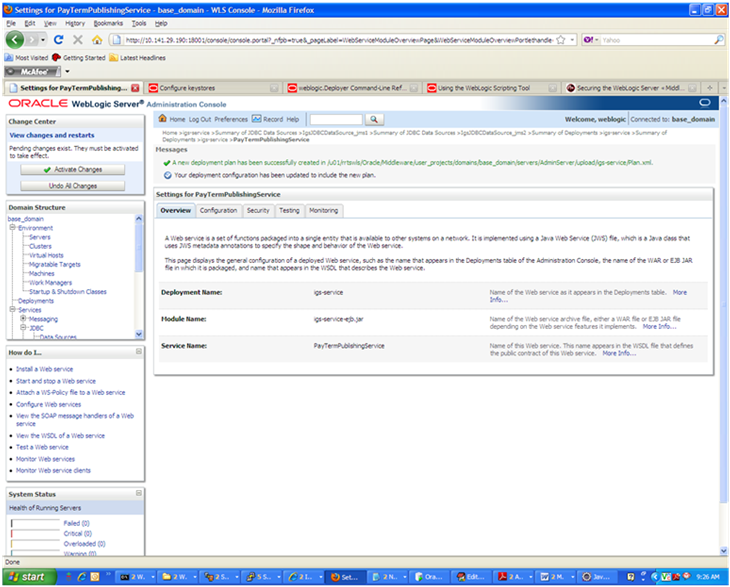Click the Startup & Shutdown Classes item
Viewport: 730px width, 587px height.
coord(68,292)
